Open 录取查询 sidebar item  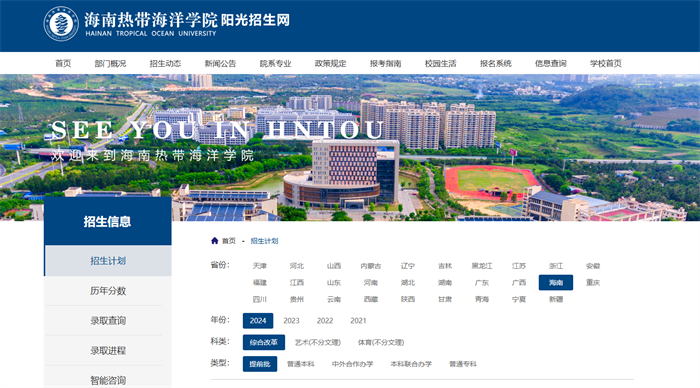point(108,321)
